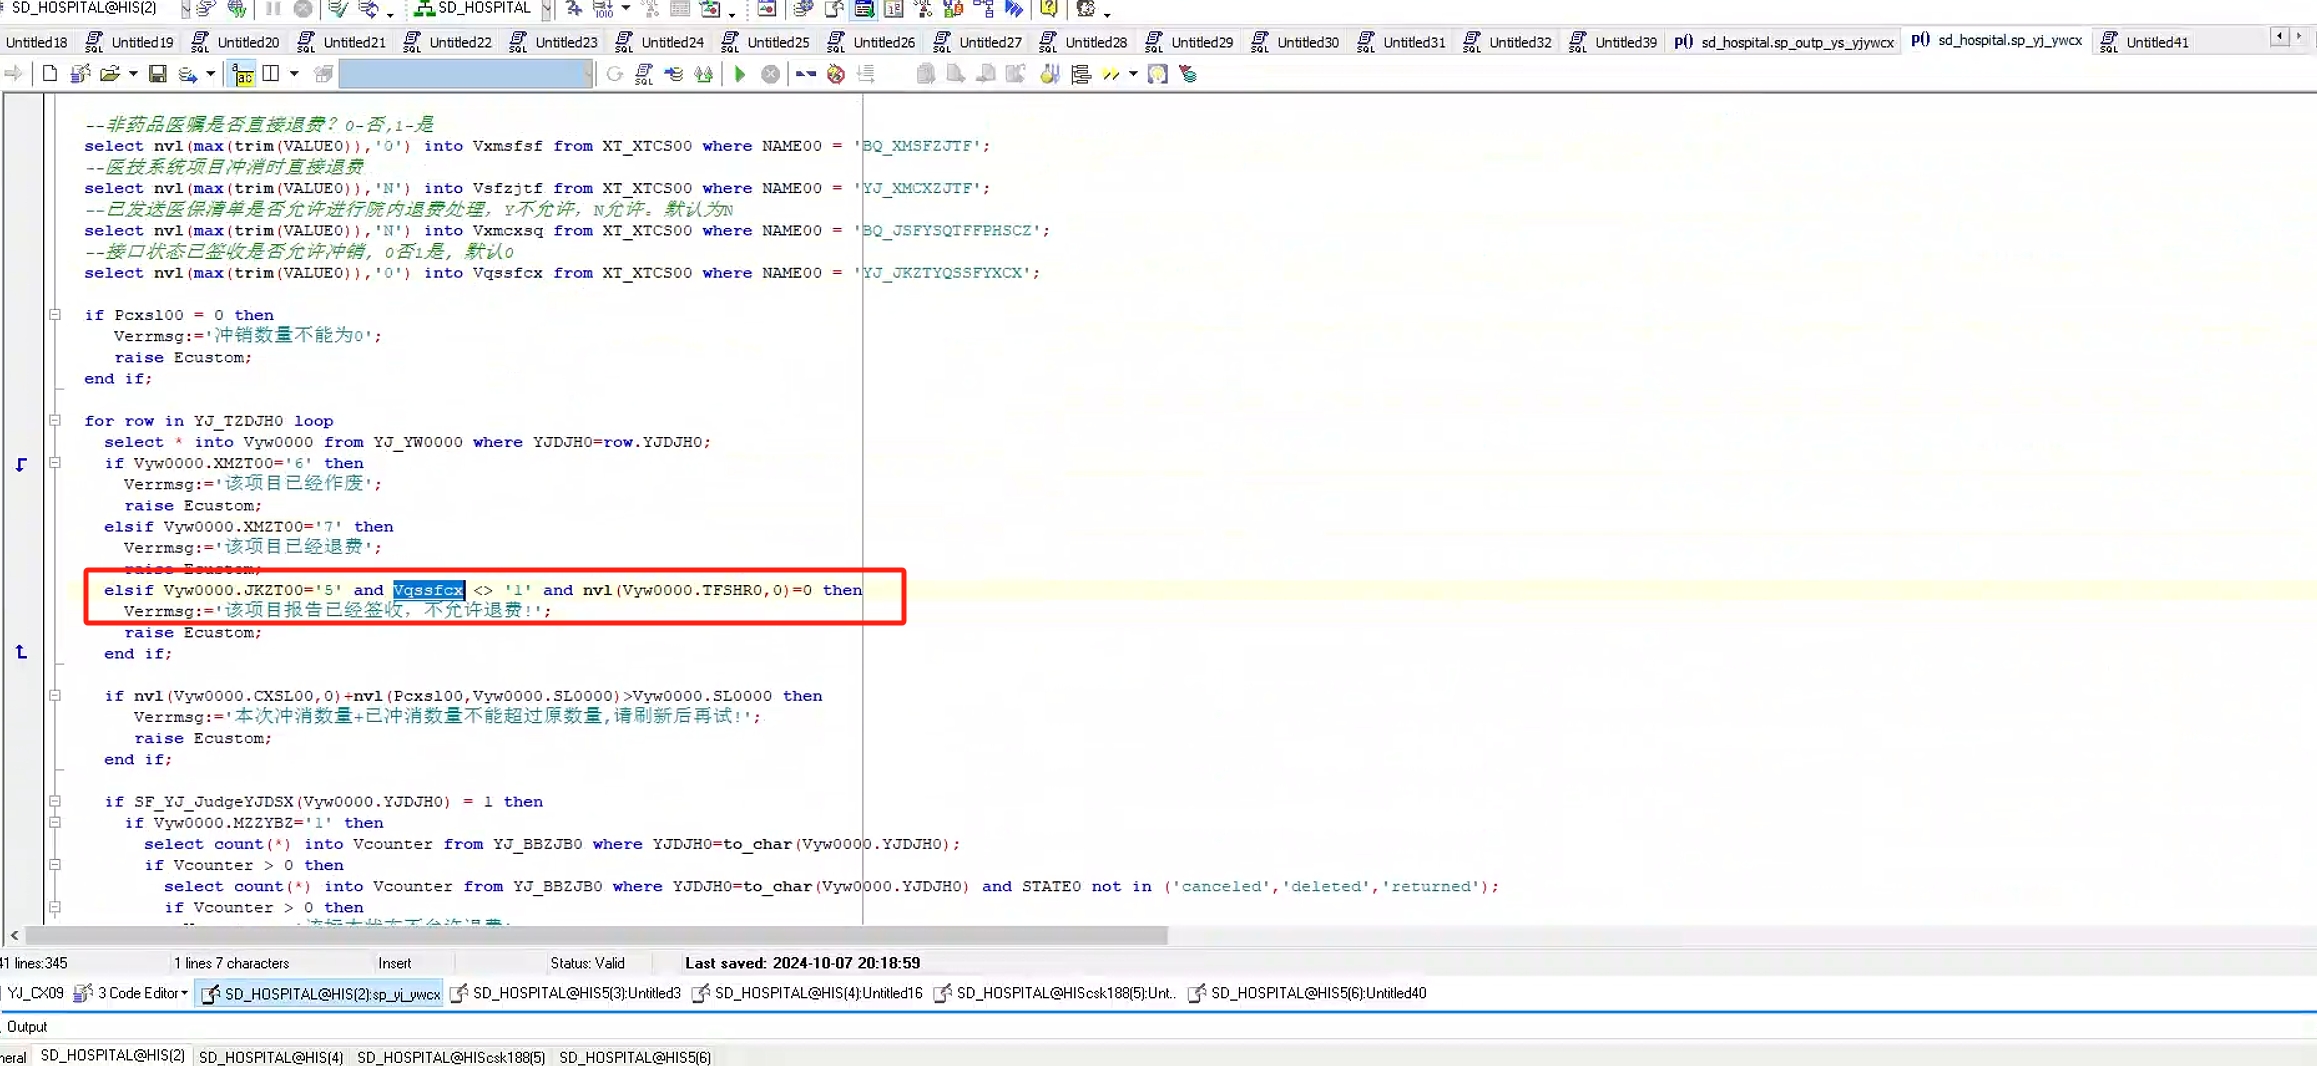The width and height of the screenshot is (2317, 1066).
Task: Switch to sd_hospital.sp_outp_ys_yjywcx tab
Action: click(x=1786, y=42)
